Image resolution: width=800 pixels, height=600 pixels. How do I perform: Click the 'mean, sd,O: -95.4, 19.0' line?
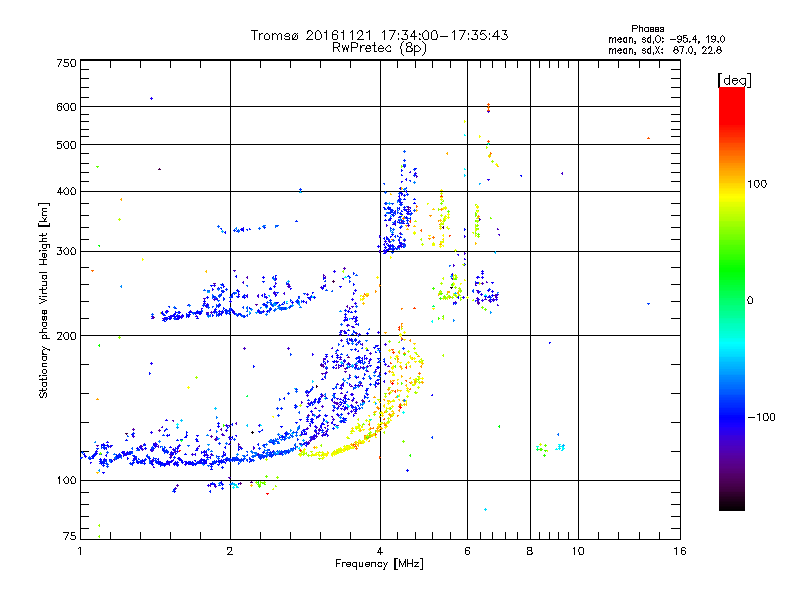coord(666,39)
